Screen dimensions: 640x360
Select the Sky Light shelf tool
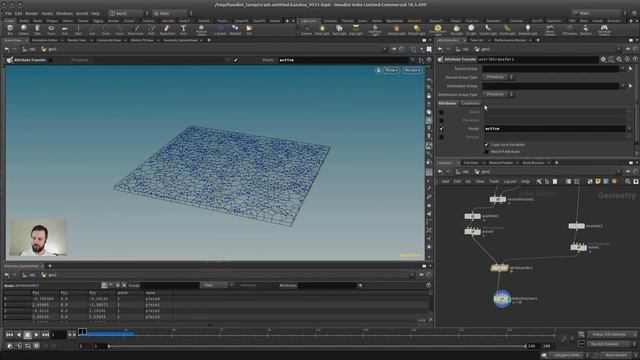(457, 29)
